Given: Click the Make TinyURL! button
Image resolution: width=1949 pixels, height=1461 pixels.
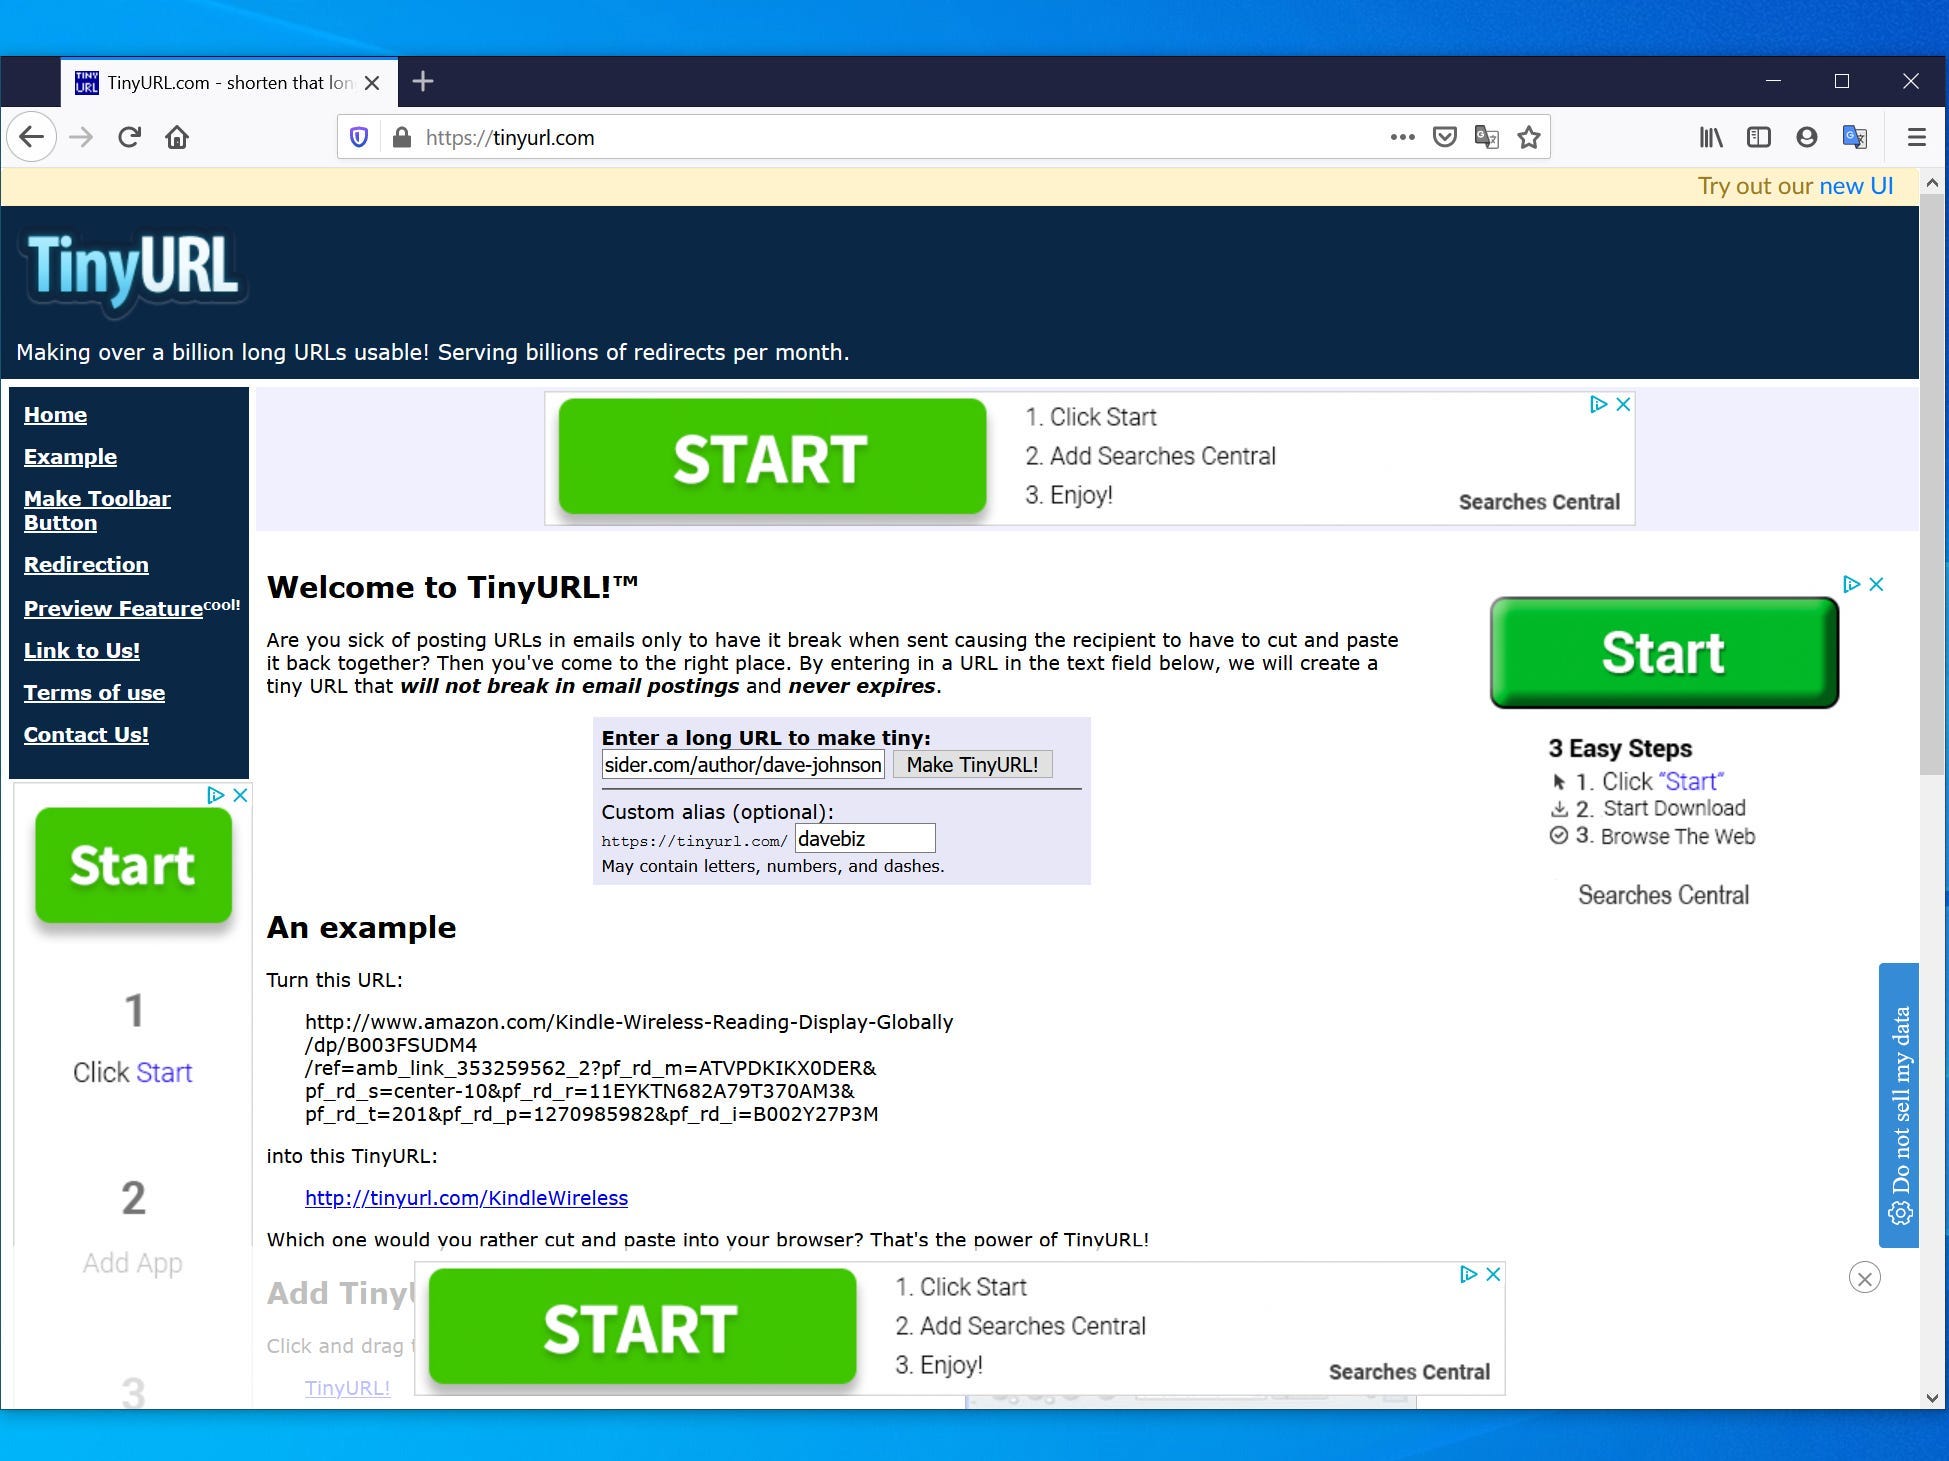Looking at the screenshot, I should tap(972, 765).
